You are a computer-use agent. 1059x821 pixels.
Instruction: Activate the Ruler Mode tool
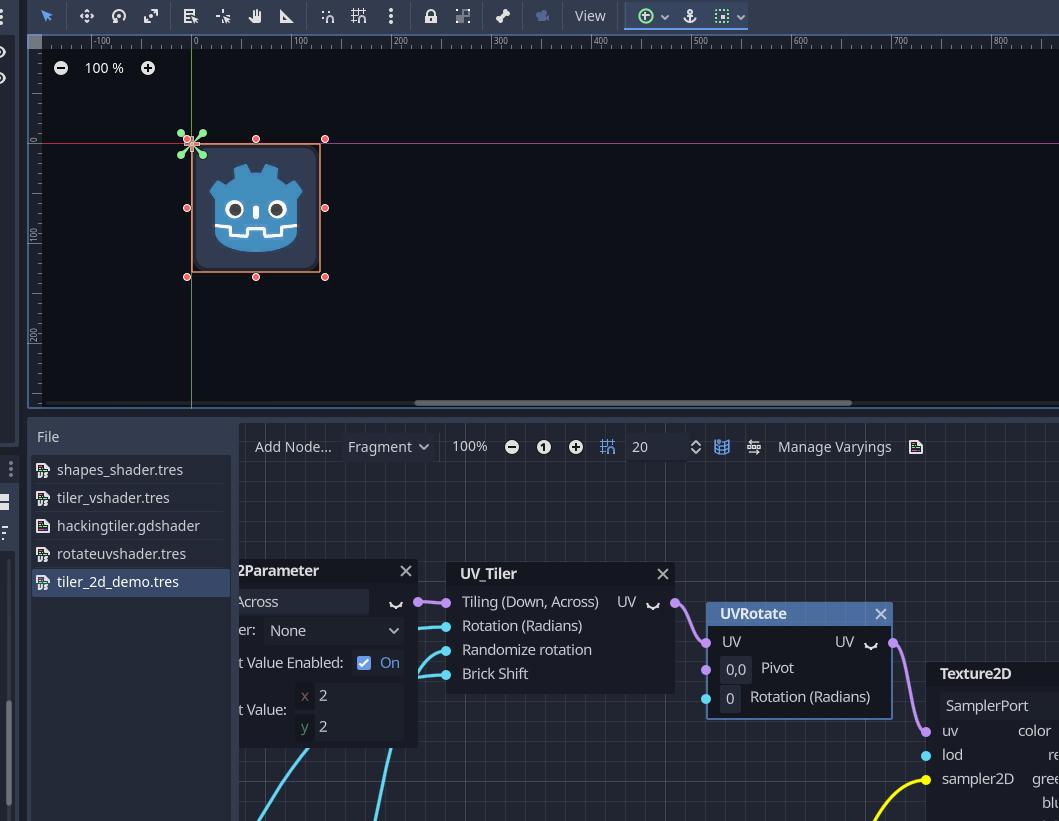click(286, 16)
